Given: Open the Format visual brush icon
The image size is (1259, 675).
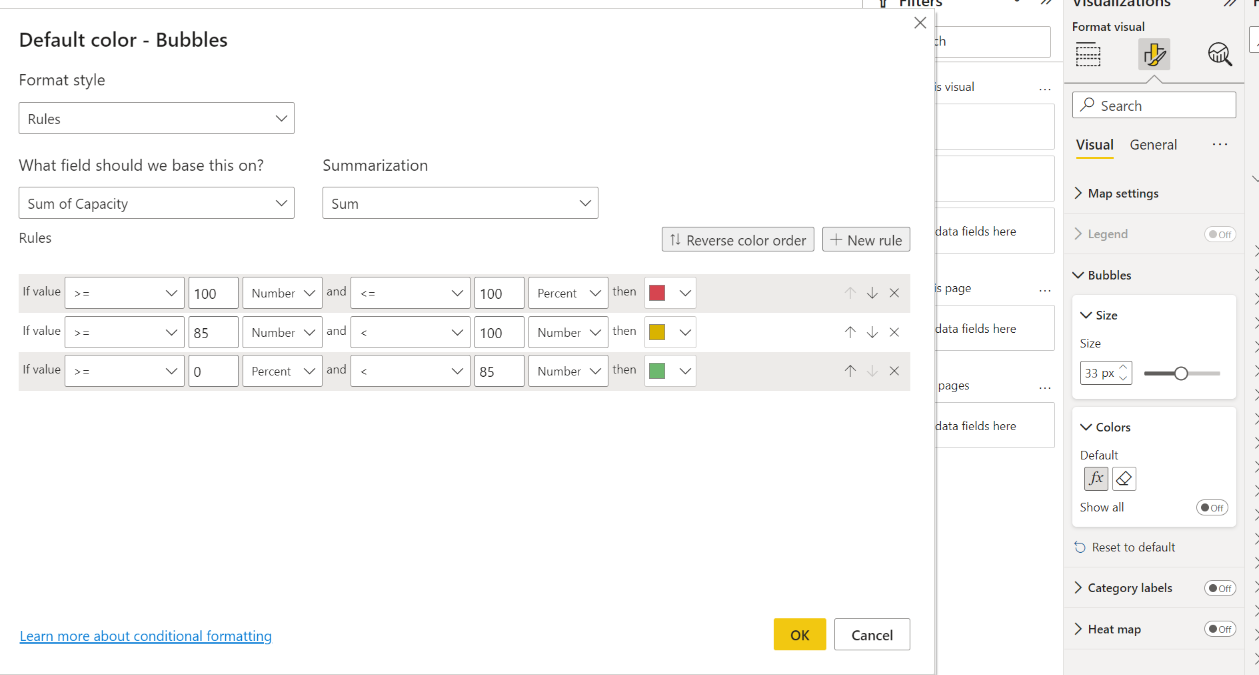Looking at the screenshot, I should (1154, 54).
